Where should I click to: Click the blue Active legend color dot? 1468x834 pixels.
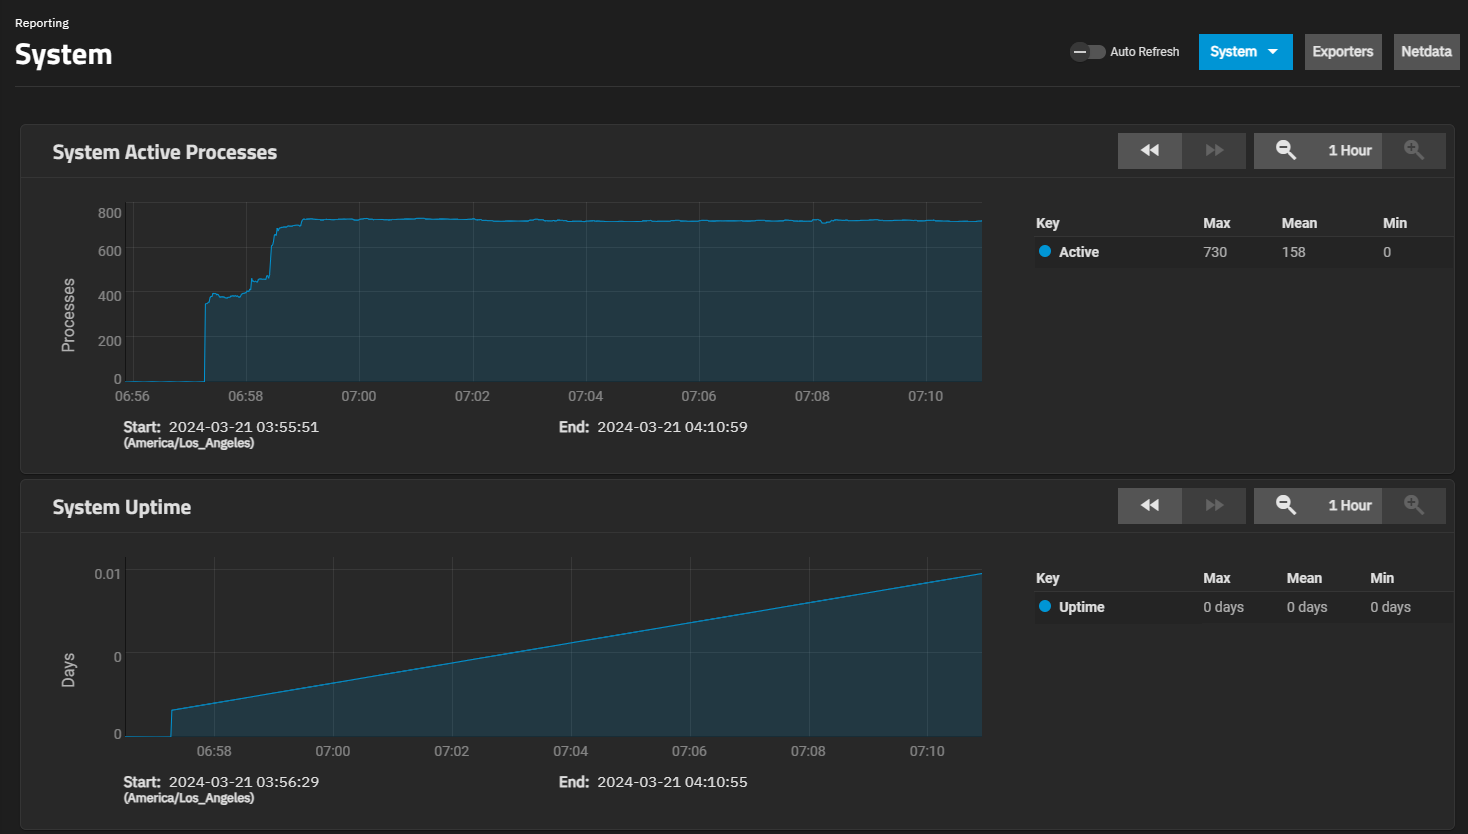click(1045, 252)
